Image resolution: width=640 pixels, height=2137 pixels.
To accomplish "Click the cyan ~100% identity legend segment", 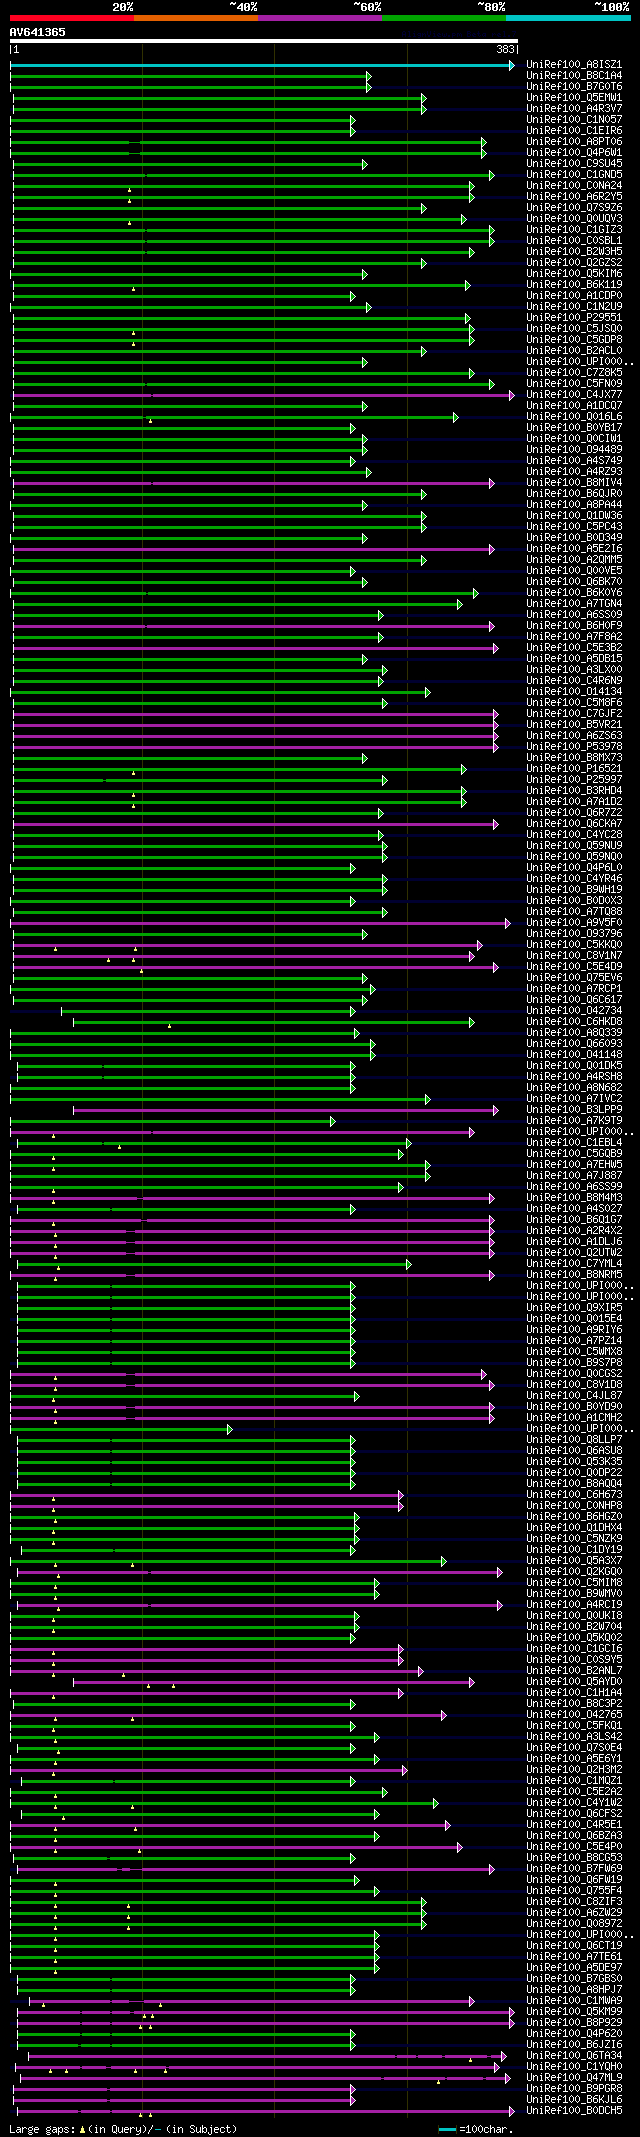I will [x=567, y=17].
